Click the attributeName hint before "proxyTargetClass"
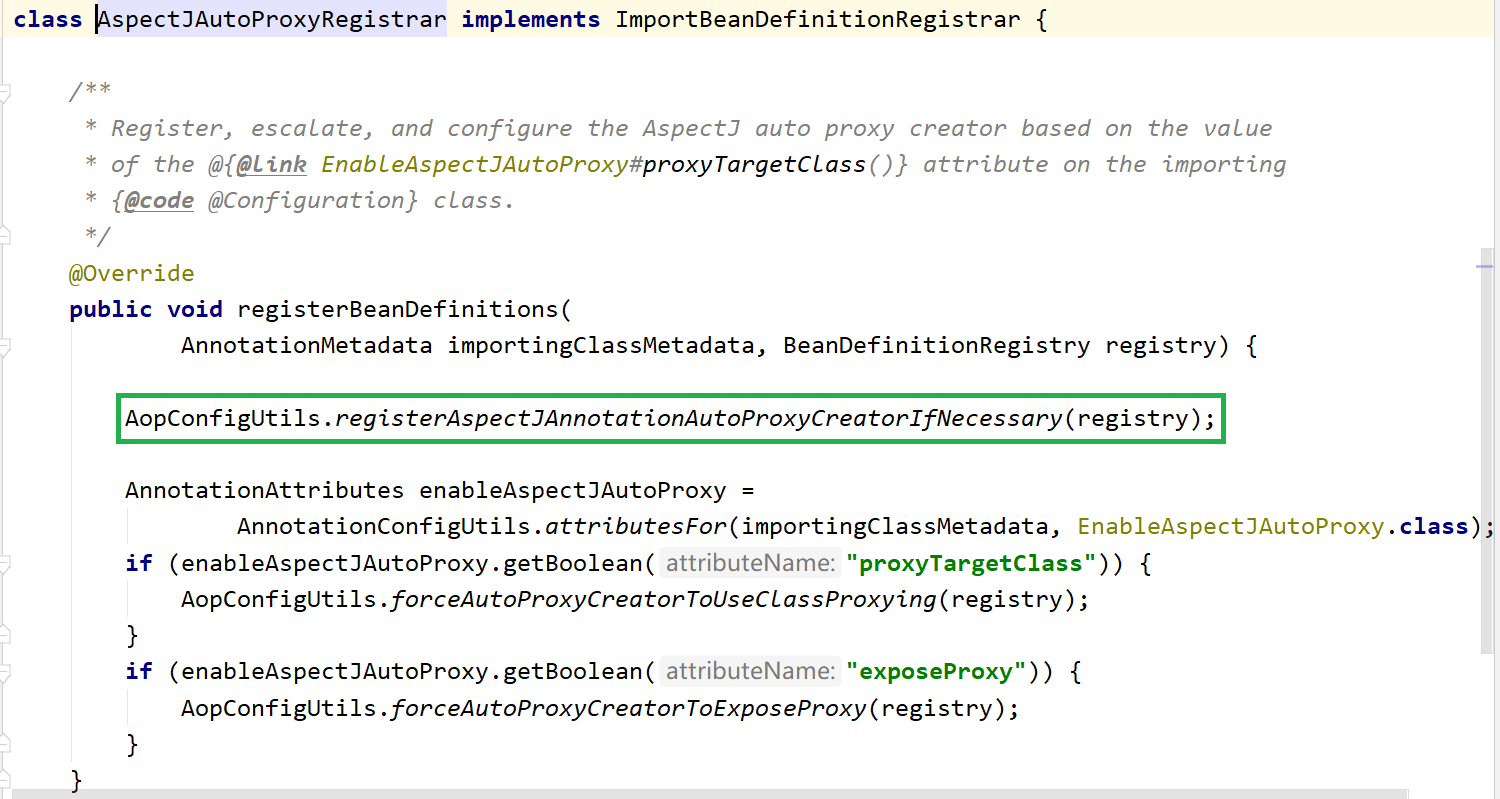This screenshot has height=799, width=1500. [750, 563]
